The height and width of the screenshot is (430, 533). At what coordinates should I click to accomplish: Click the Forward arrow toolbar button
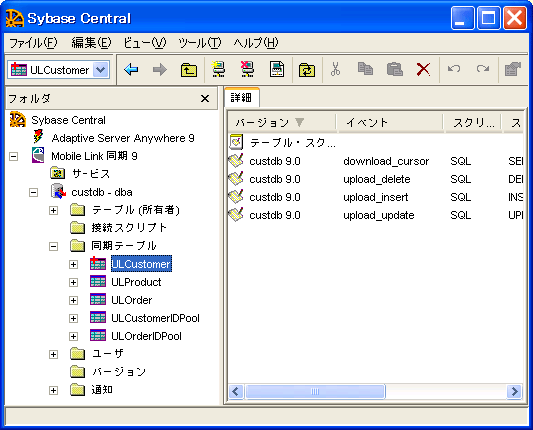point(159,70)
